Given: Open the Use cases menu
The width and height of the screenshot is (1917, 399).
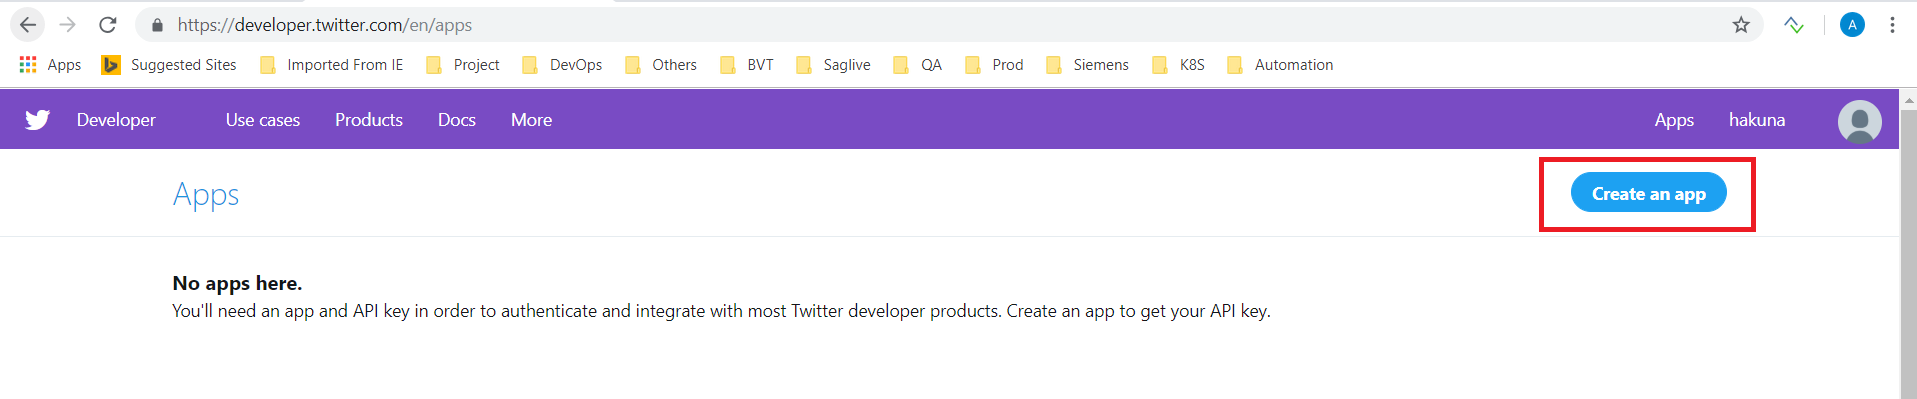Looking at the screenshot, I should click(x=263, y=120).
